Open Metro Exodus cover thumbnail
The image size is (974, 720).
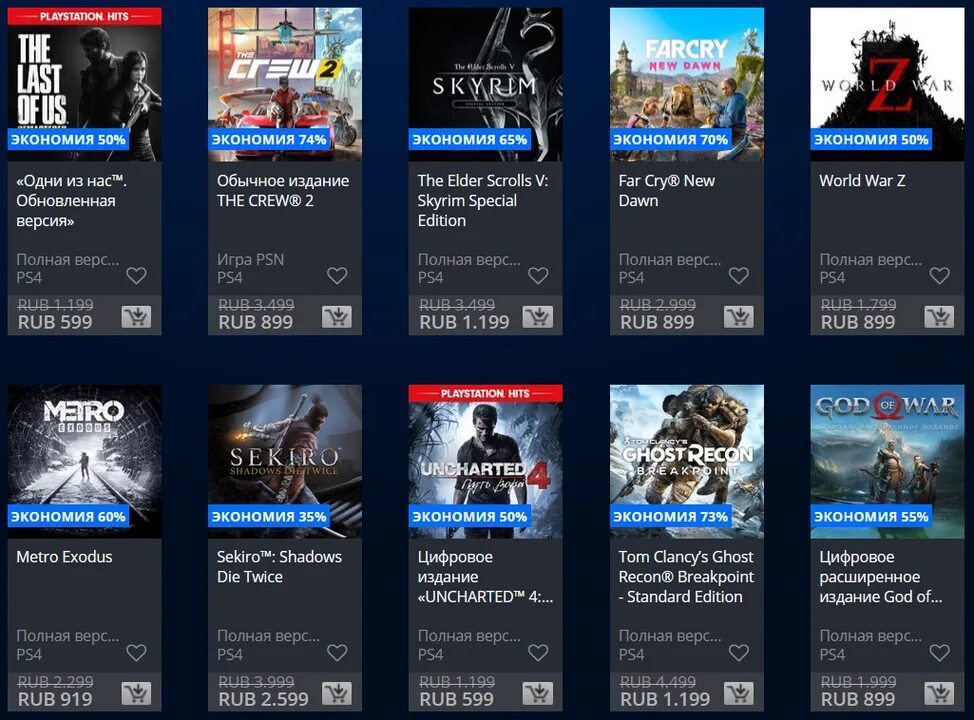click(84, 462)
